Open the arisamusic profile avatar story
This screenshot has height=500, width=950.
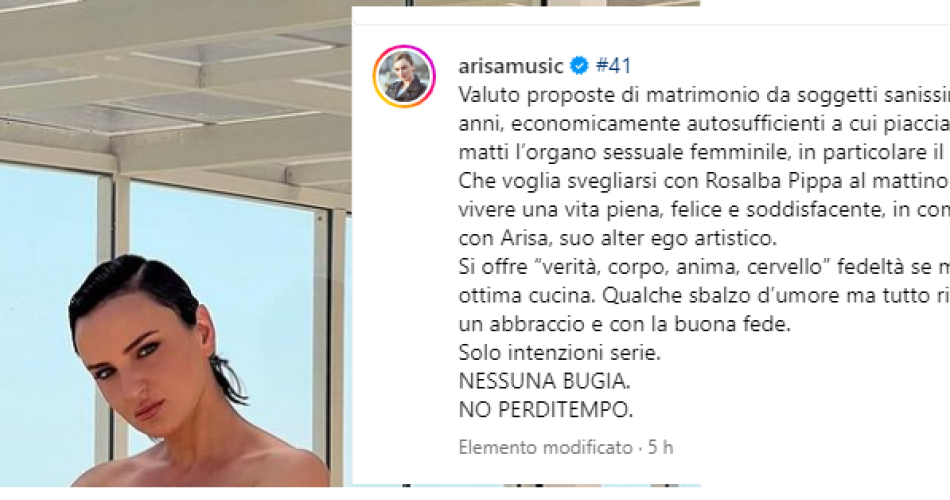[404, 76]
